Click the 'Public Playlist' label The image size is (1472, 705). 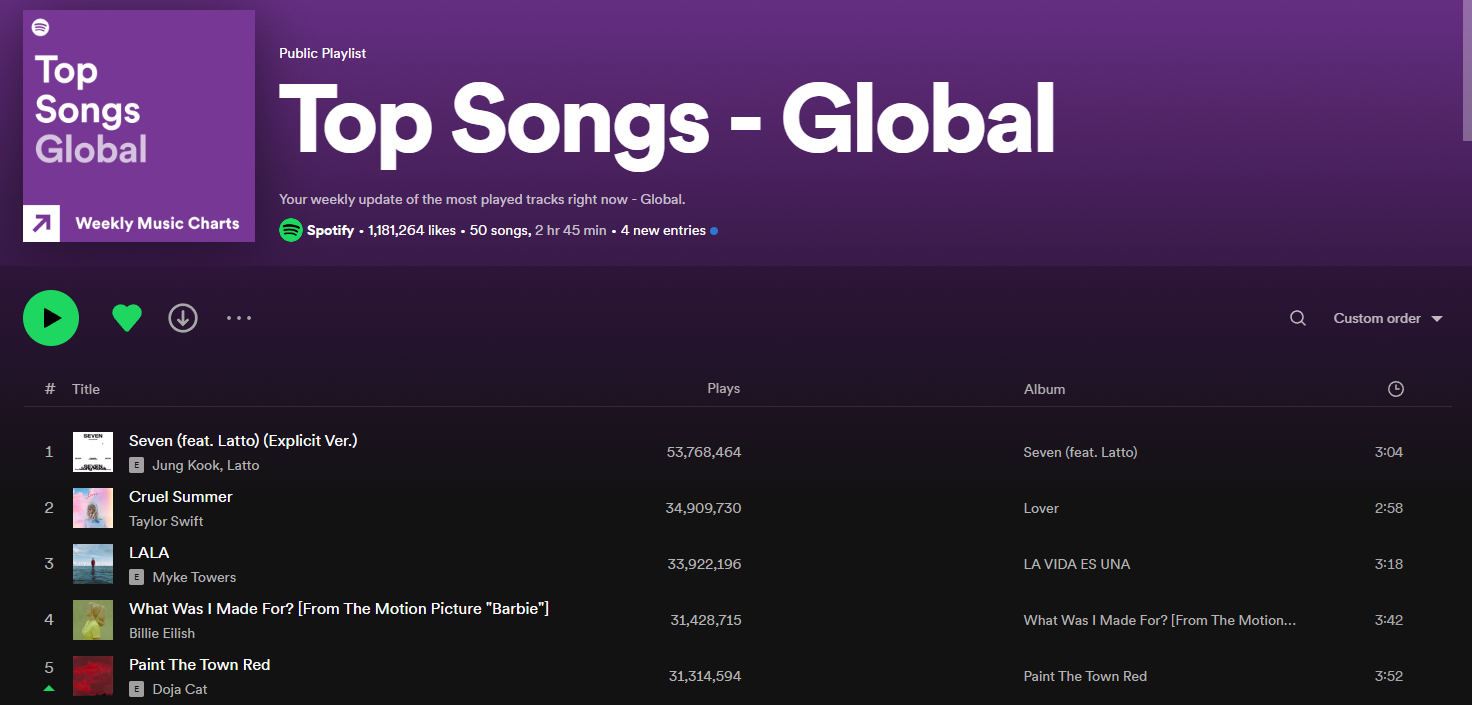(322, 53)
